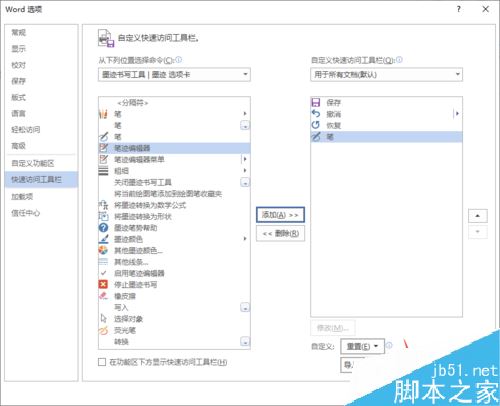Expand submenu arrow of 笔迹编辑器菜单

point(245,159)
